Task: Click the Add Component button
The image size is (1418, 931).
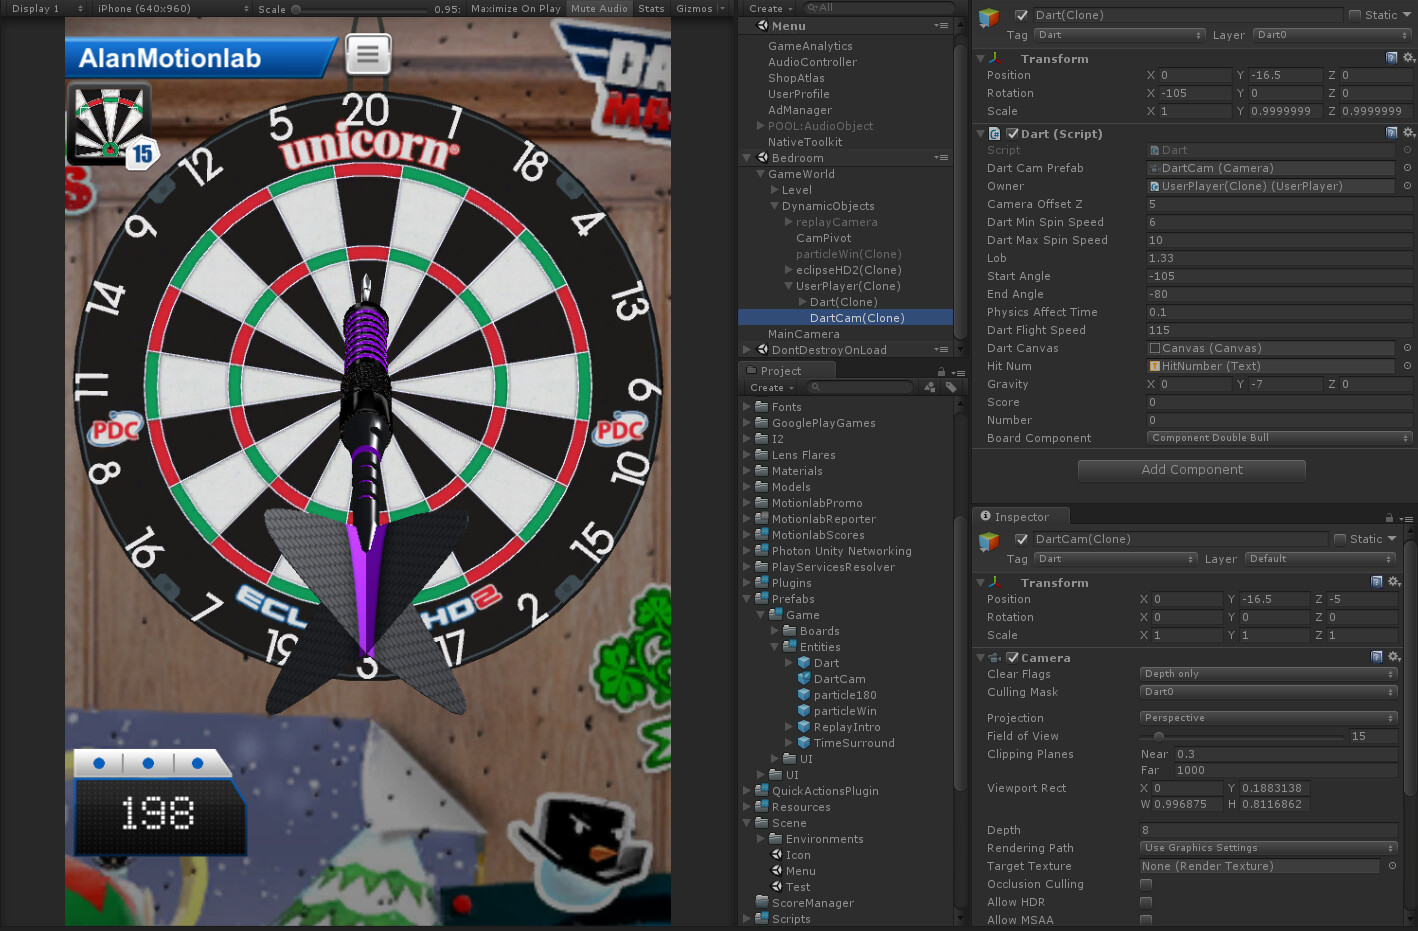Action: point(1191,470)
